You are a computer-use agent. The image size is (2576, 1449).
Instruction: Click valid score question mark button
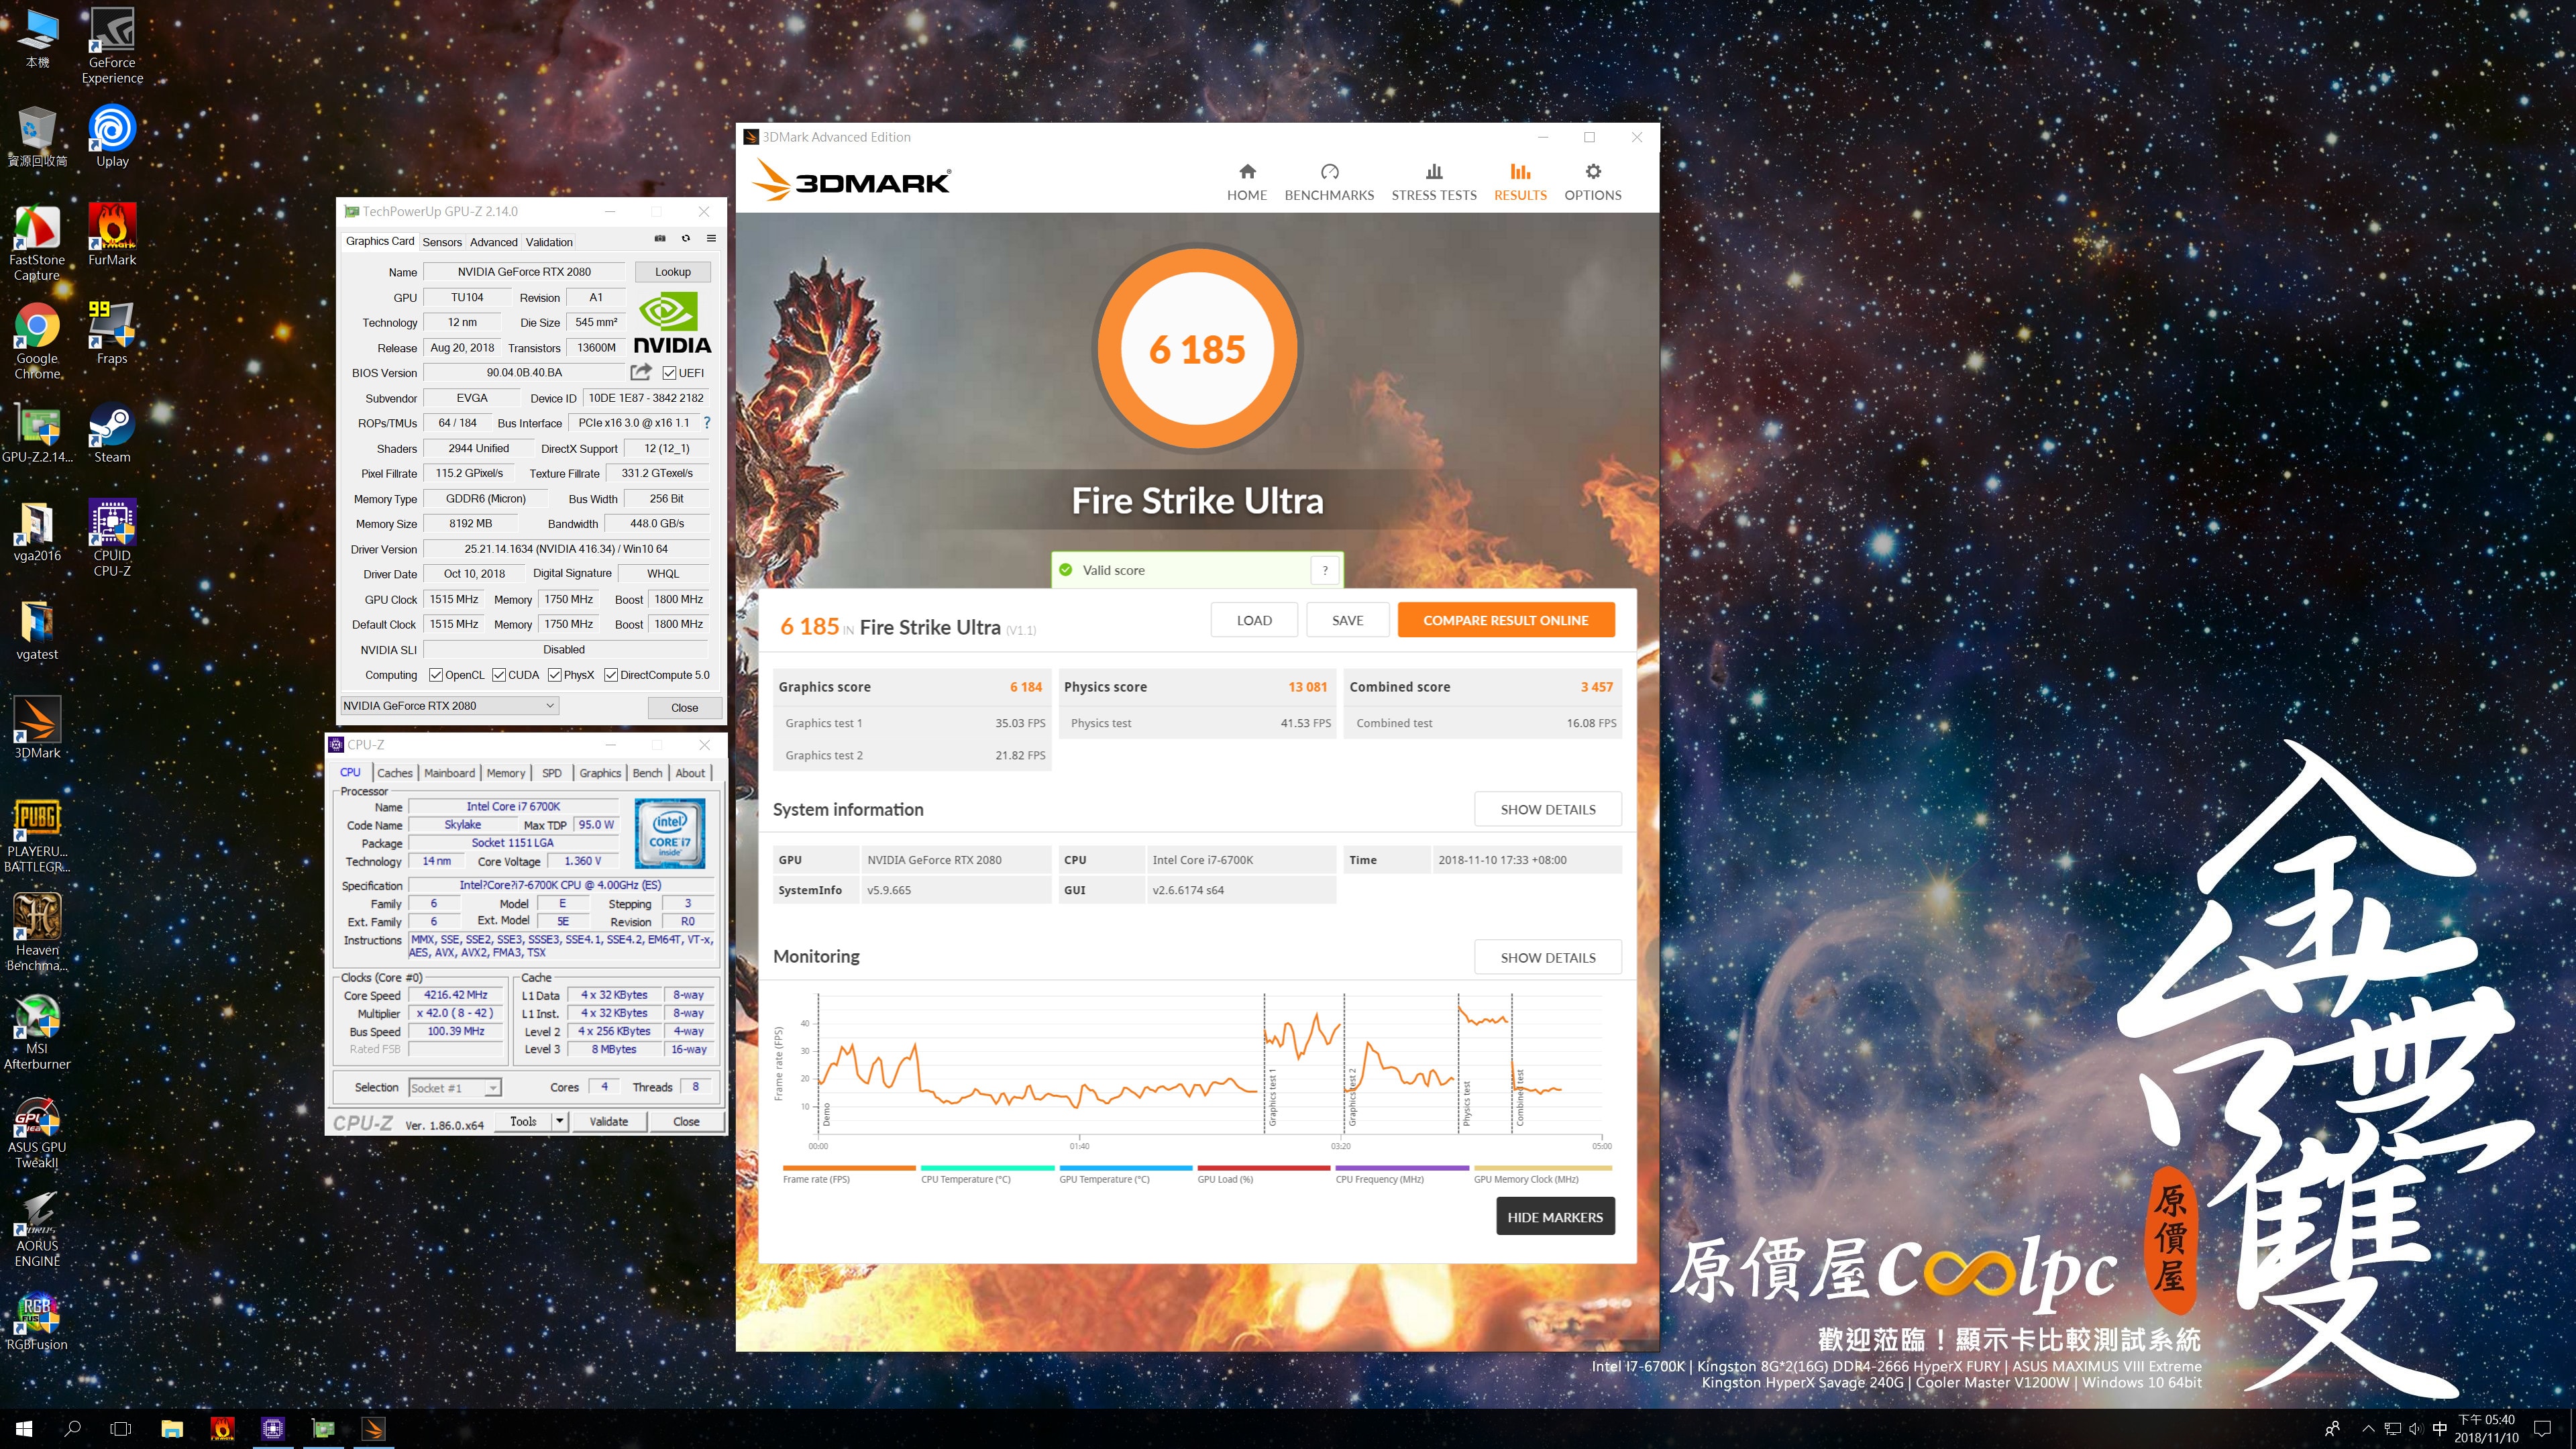click(1325, 570)
